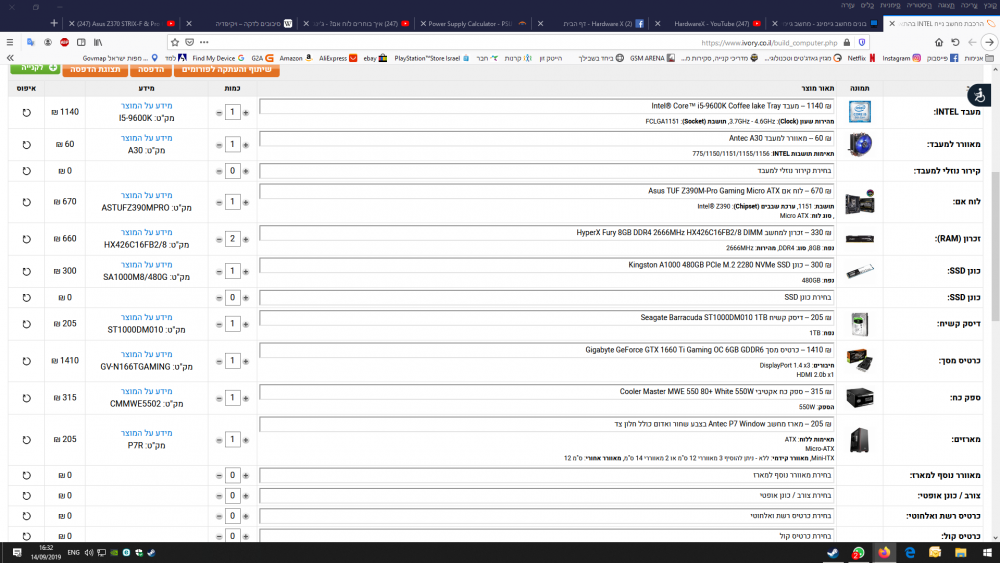This screenshot has height=563, width=1000.
Task: Click the הדפסה print button
Action: pyautogui.click(x=151, y=69)
